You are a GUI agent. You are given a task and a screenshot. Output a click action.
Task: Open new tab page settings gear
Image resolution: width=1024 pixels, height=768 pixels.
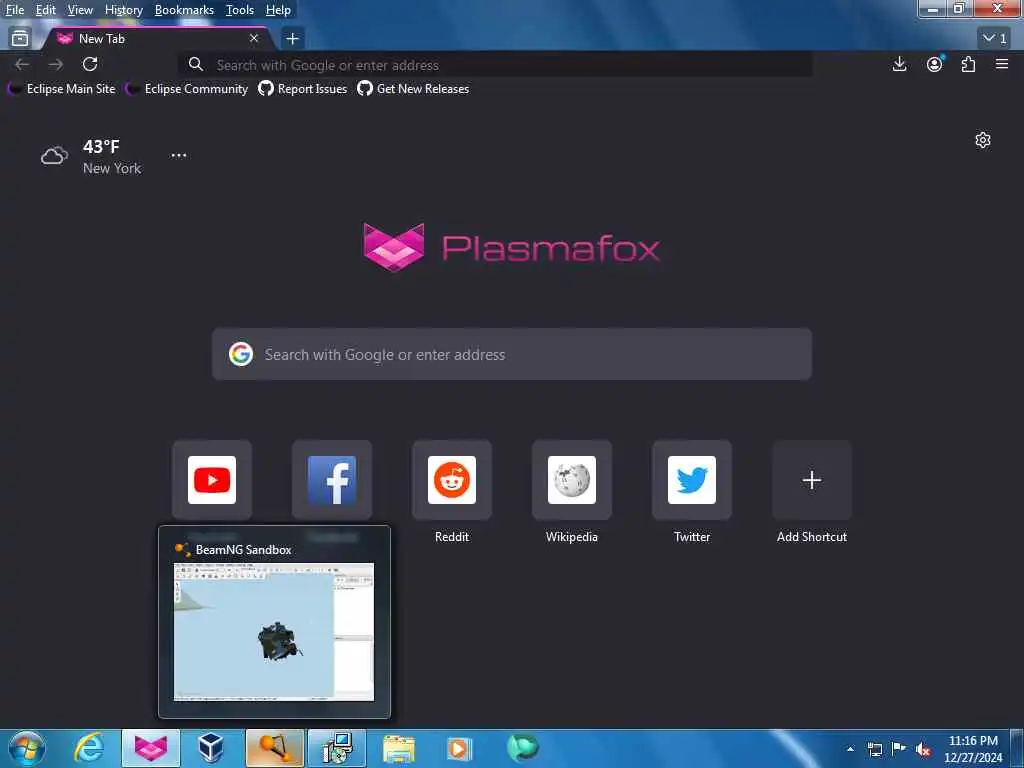point(983,140)
